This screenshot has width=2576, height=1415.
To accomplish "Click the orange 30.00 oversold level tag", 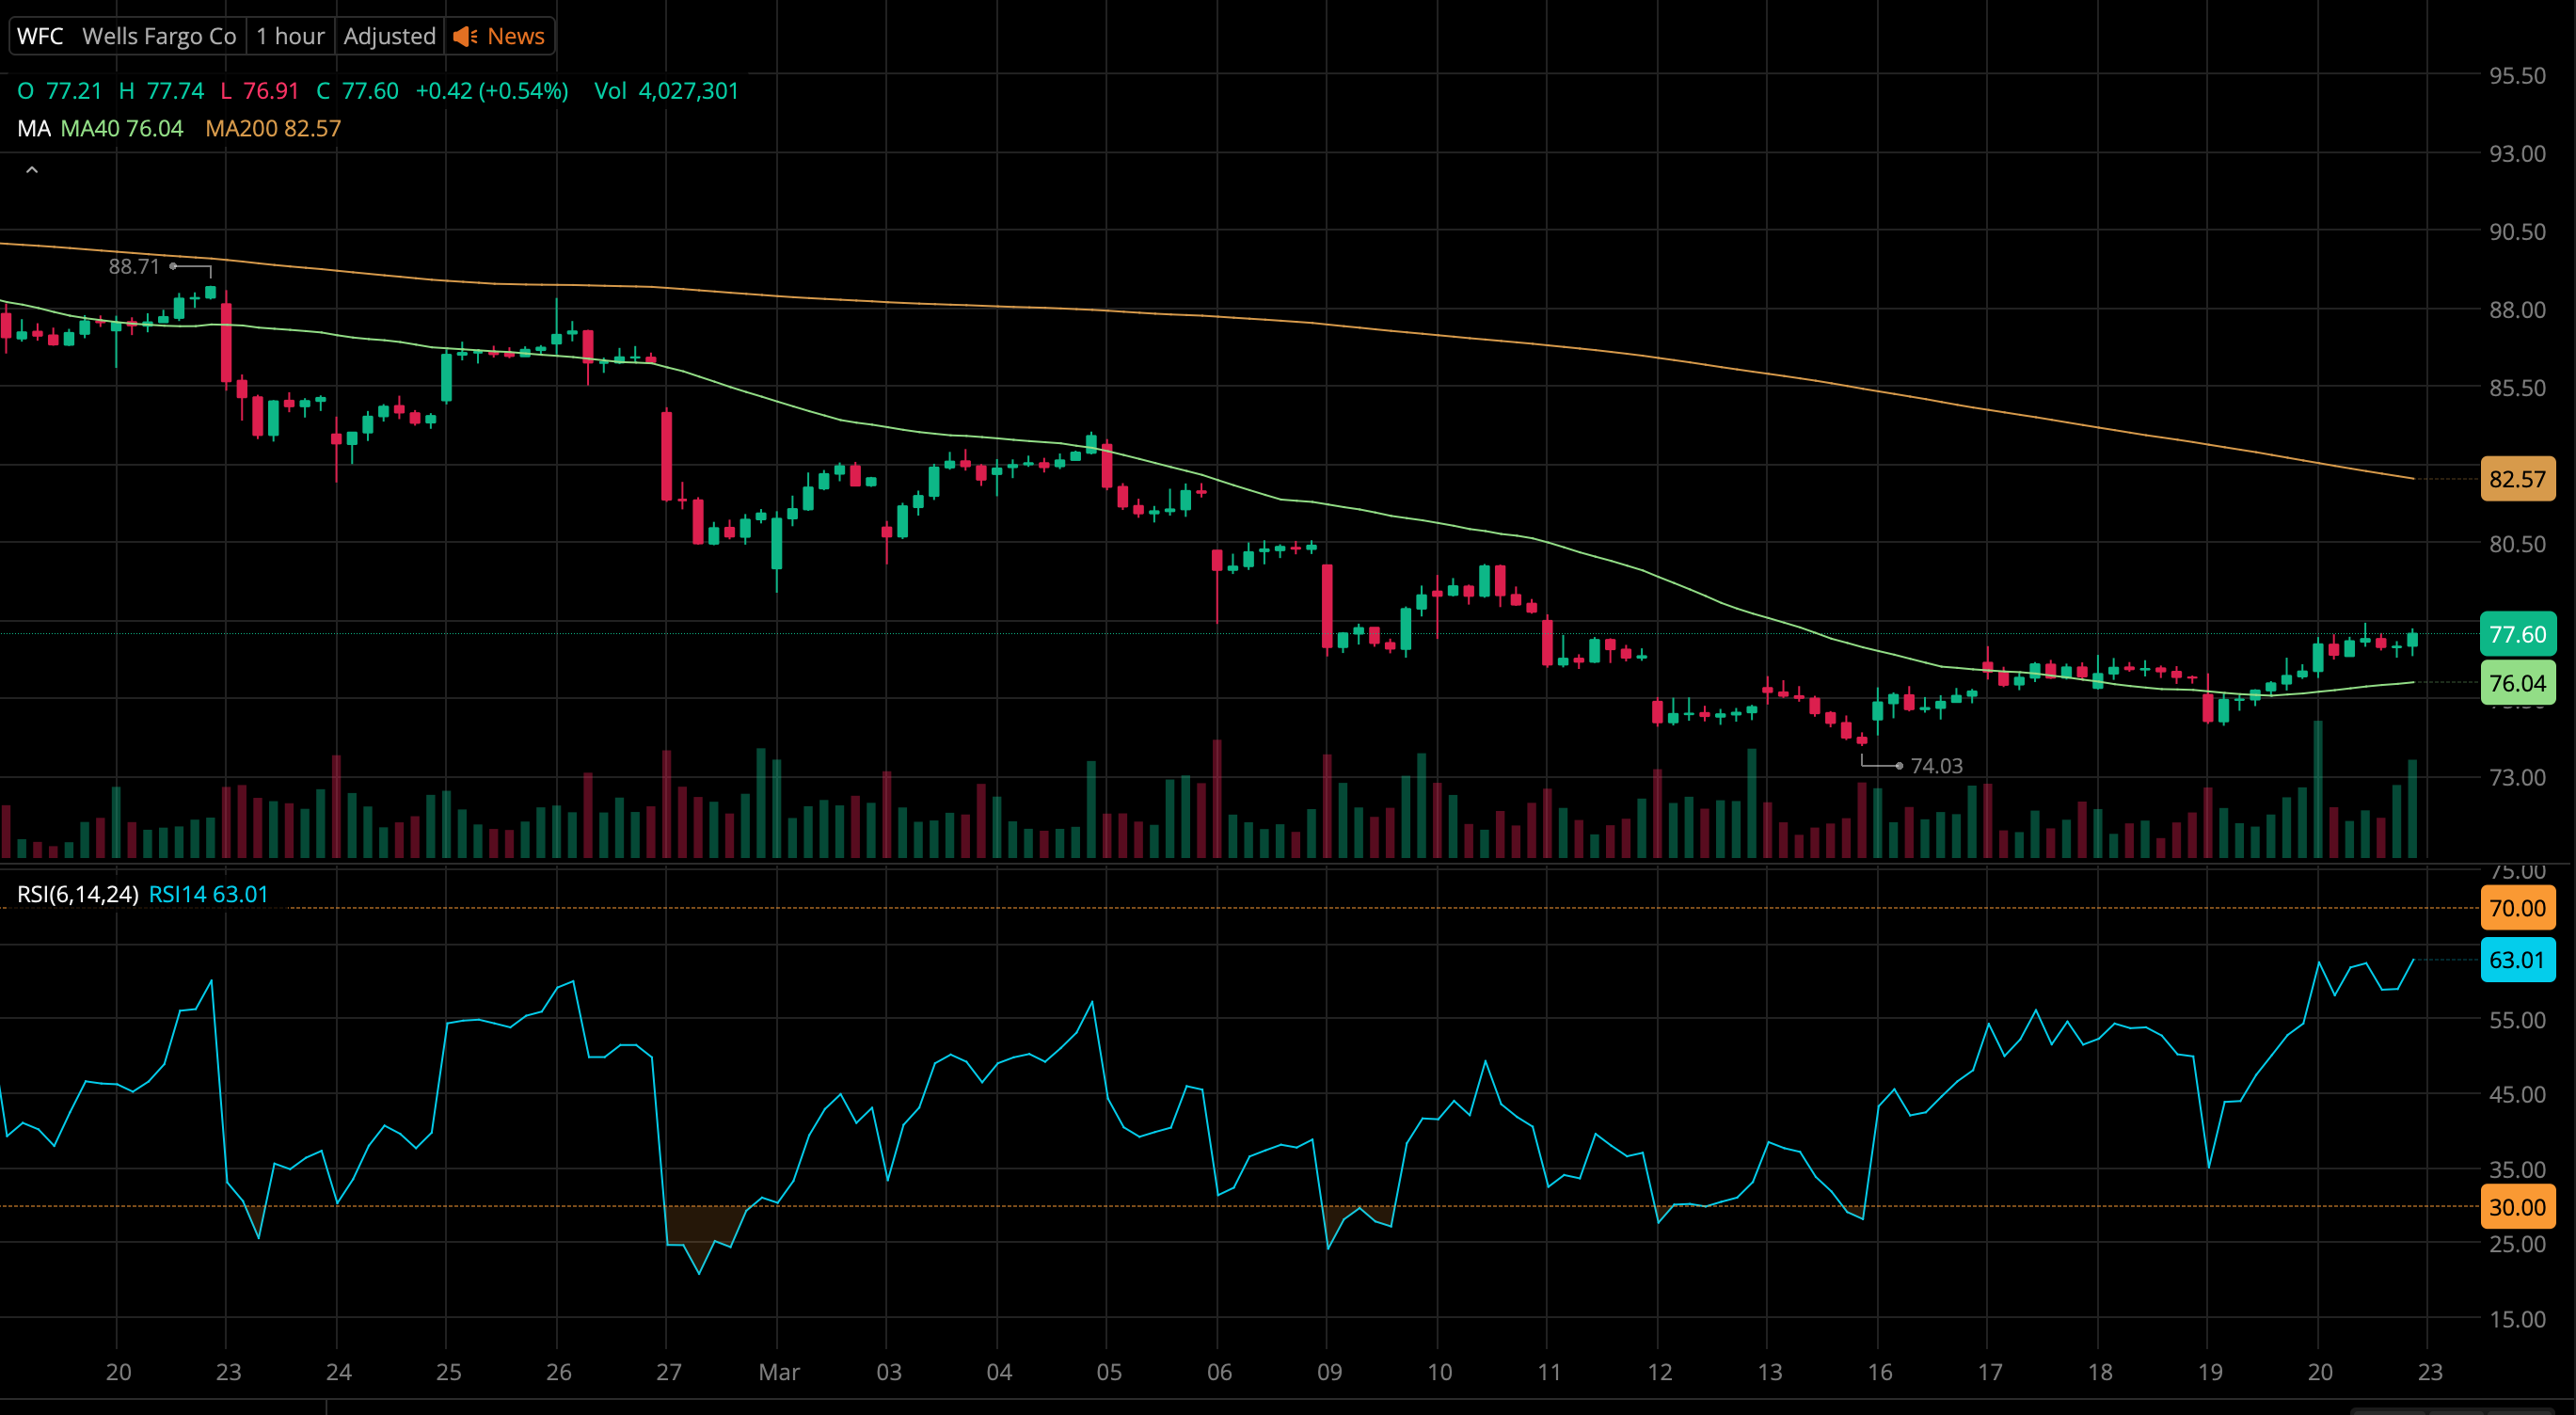I will coord(2516,1207).
